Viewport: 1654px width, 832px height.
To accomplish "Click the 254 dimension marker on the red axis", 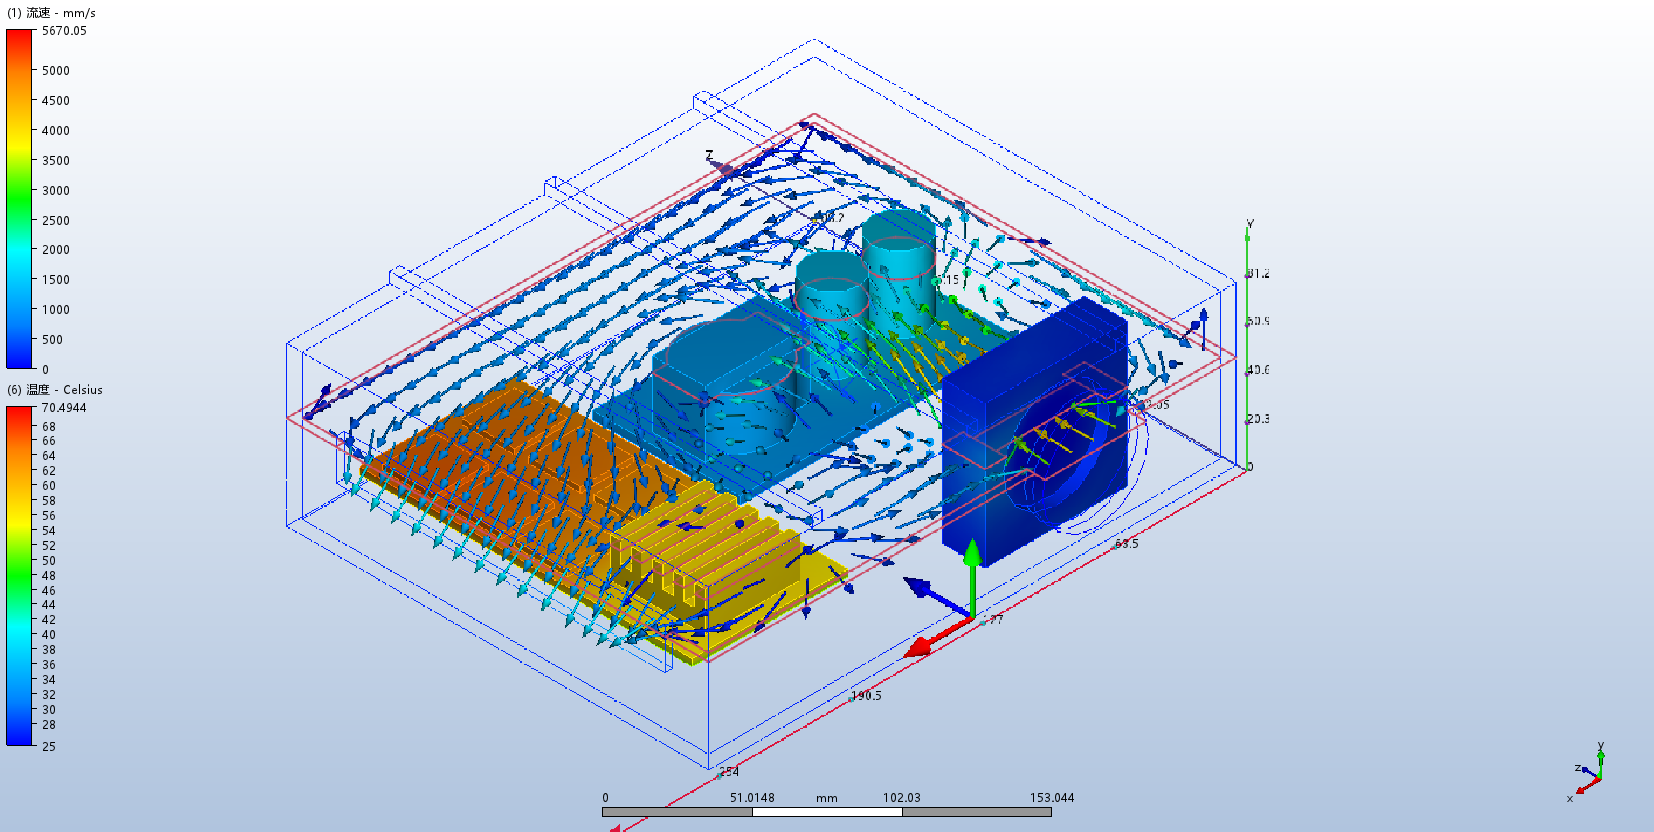I will (729, 771).
